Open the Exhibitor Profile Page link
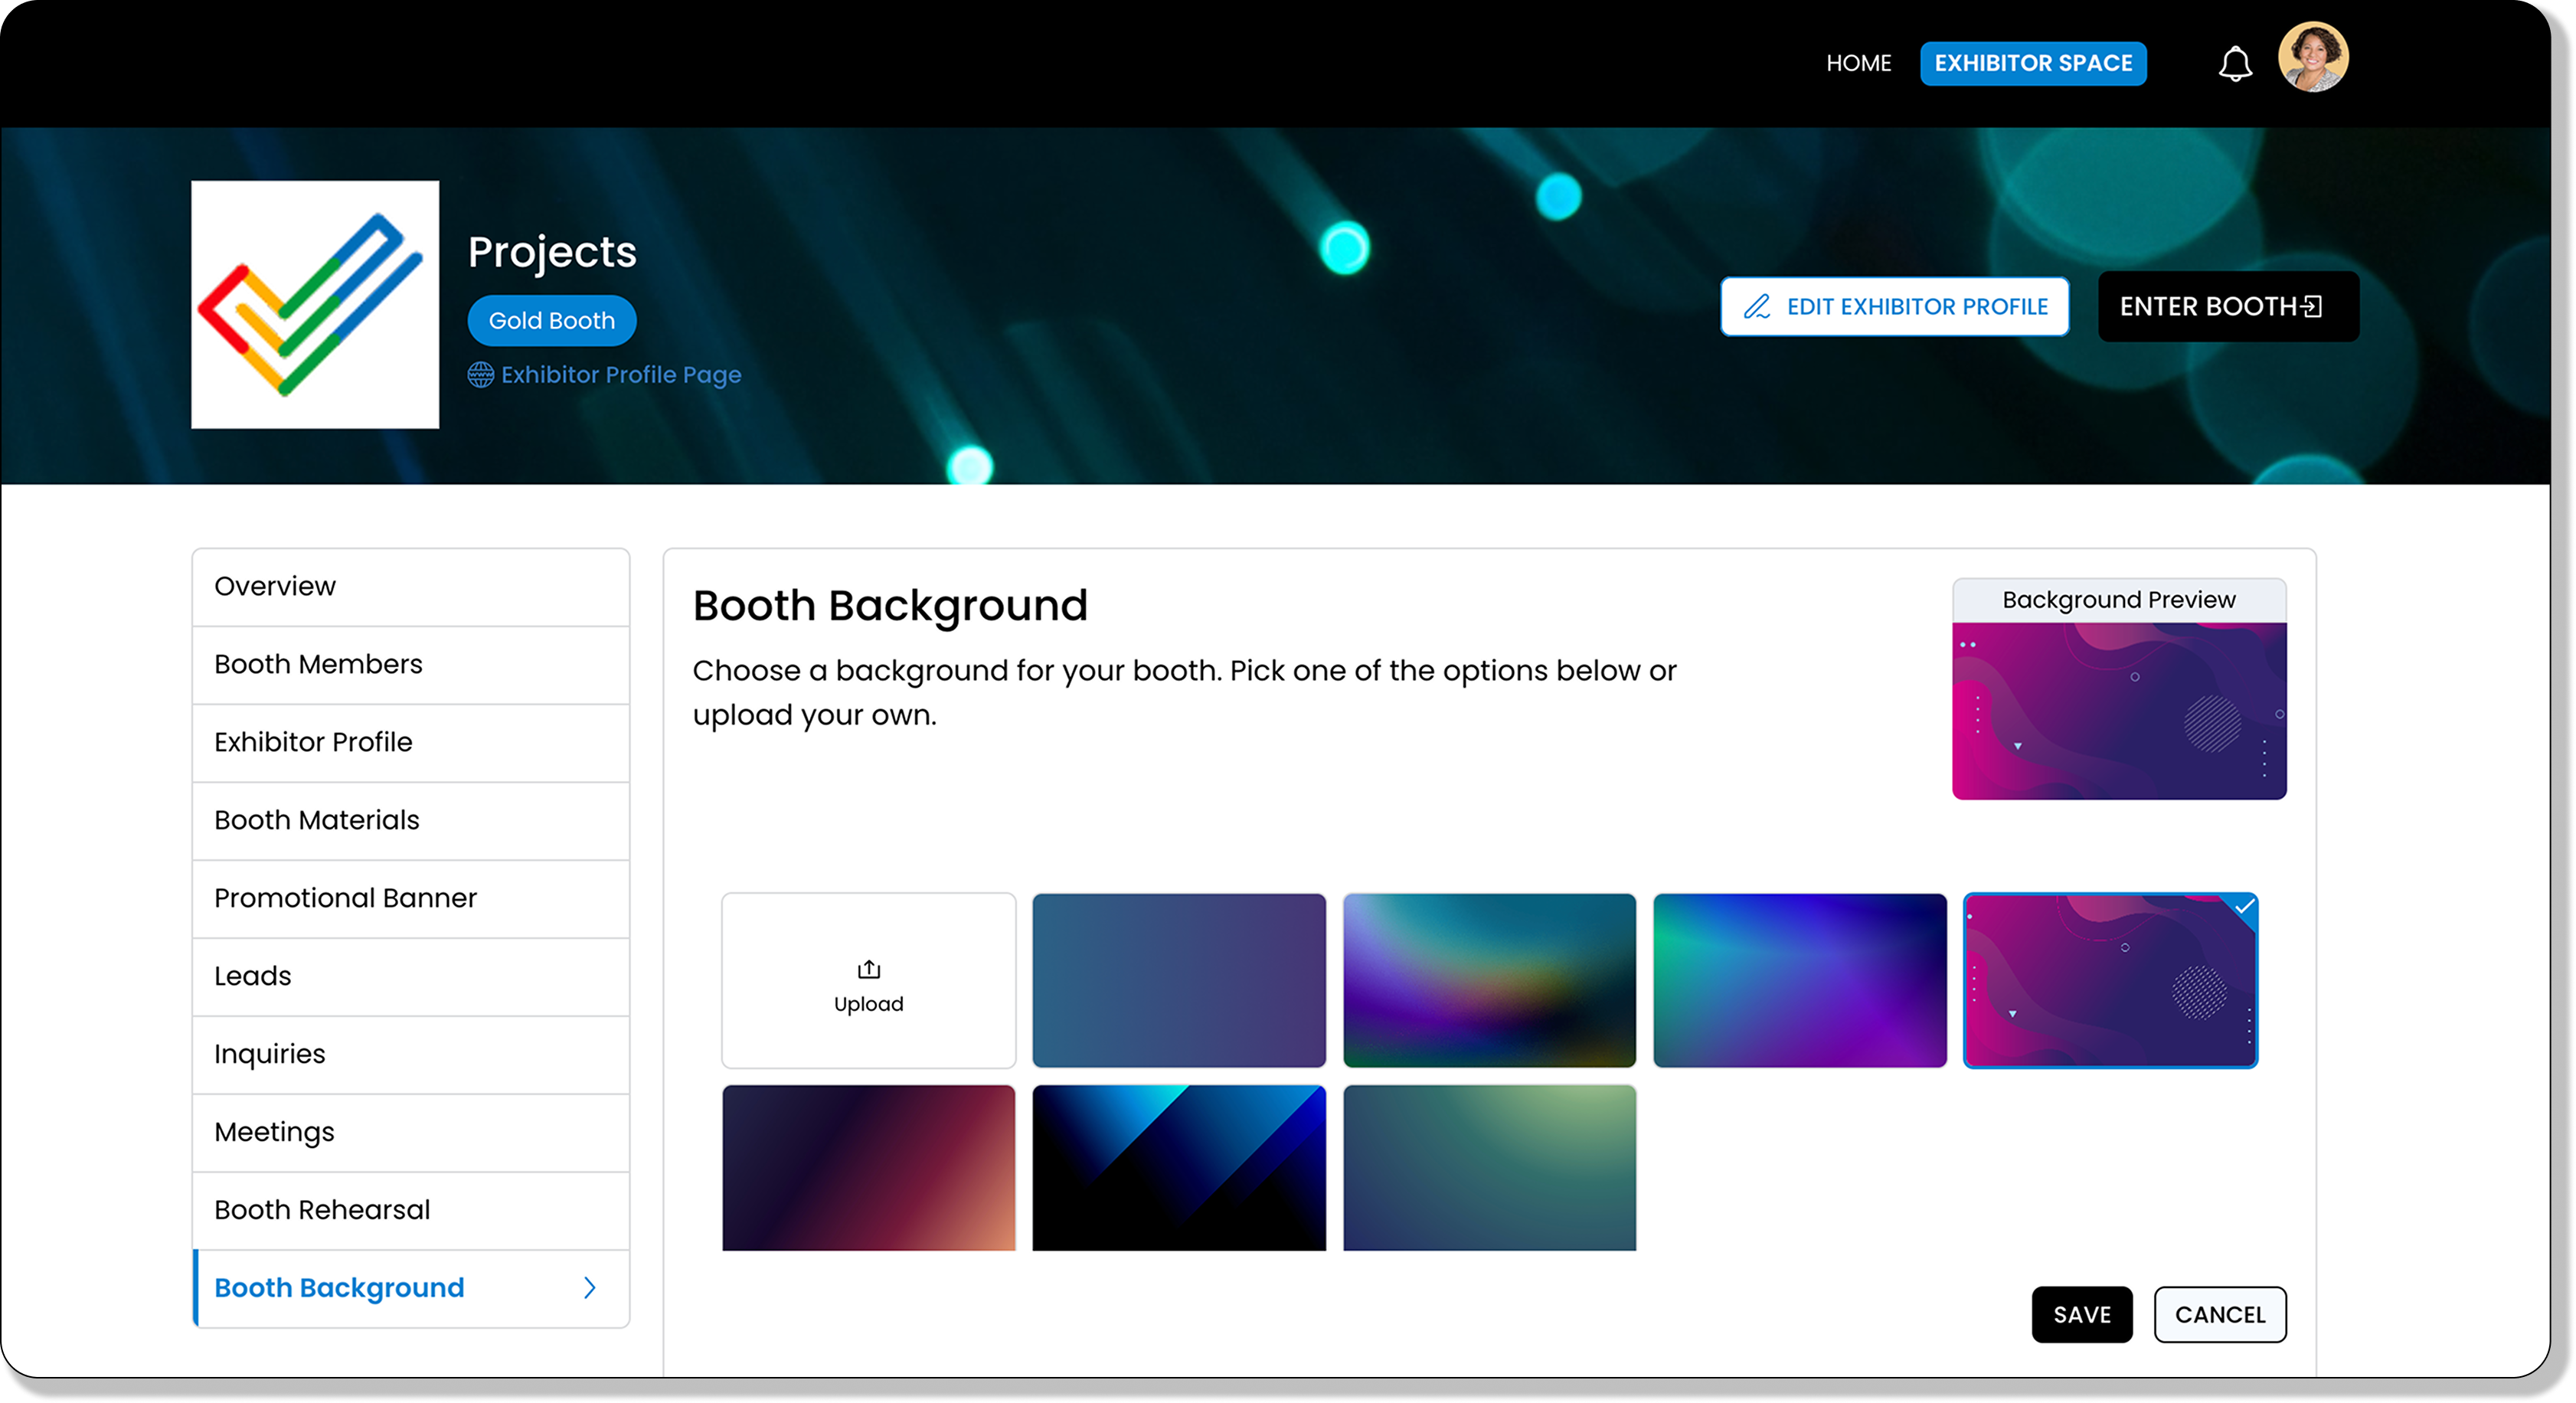Viewport: 2576px width, 1403px height. pos(620,375)
